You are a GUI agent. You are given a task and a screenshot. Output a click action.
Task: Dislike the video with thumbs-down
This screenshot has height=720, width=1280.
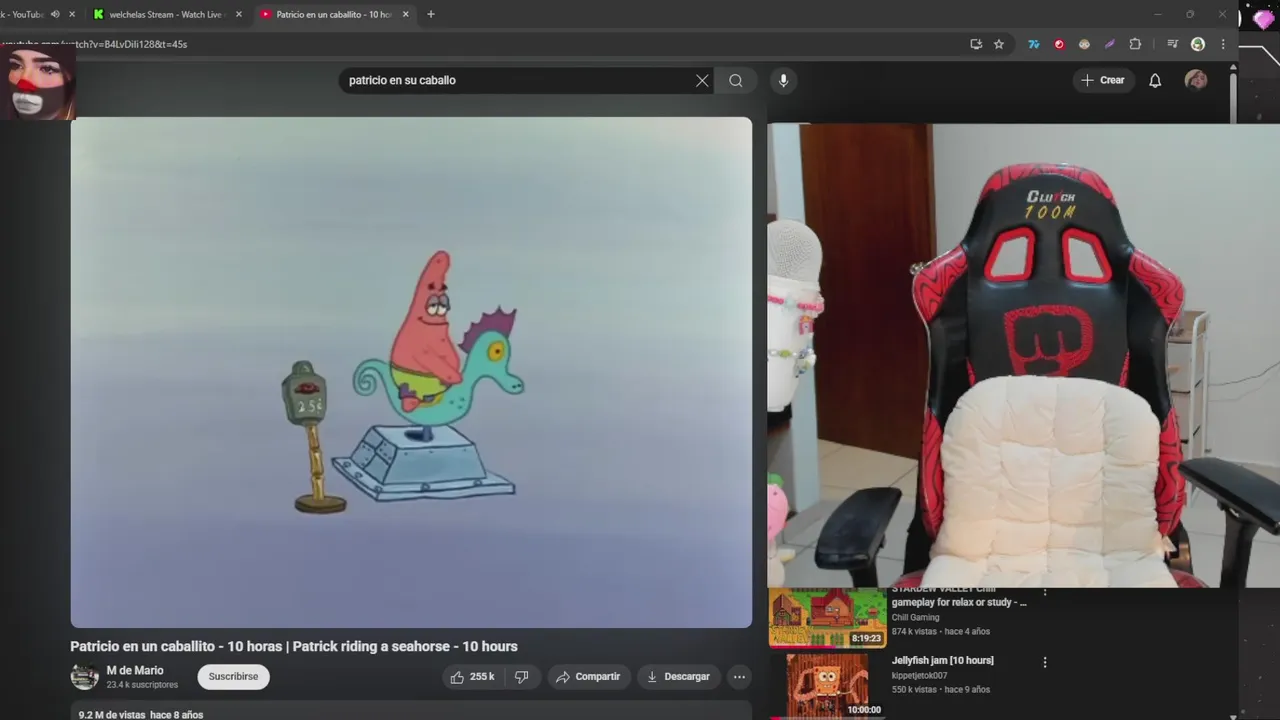point(522,677)
